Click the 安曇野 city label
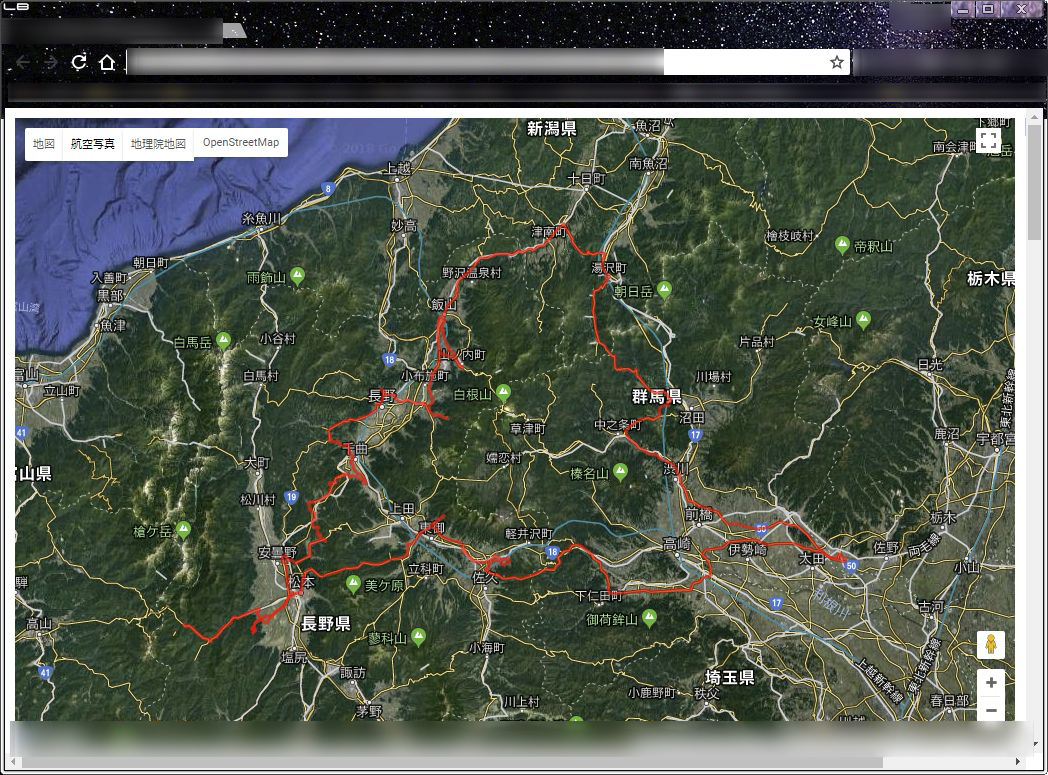This screenshot has width=1048, height=775. click(x=277, y=552)
